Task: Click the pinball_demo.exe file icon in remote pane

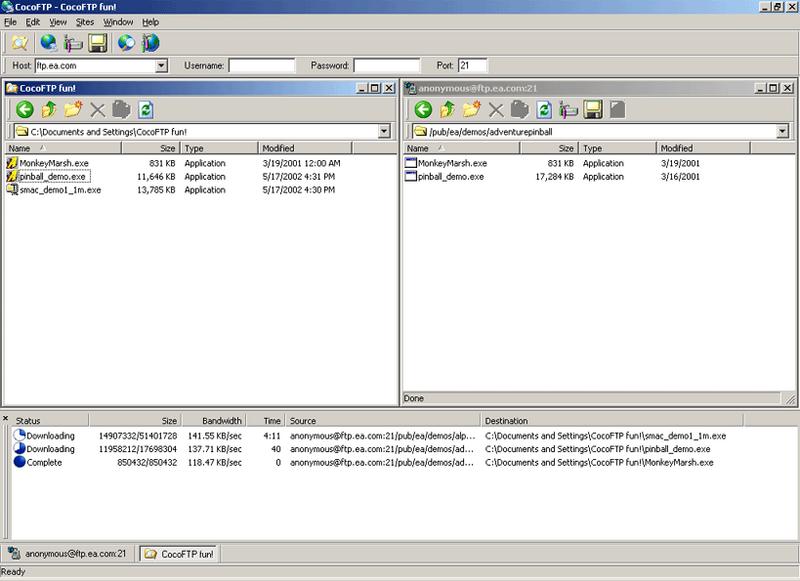Action: (411, 176)
